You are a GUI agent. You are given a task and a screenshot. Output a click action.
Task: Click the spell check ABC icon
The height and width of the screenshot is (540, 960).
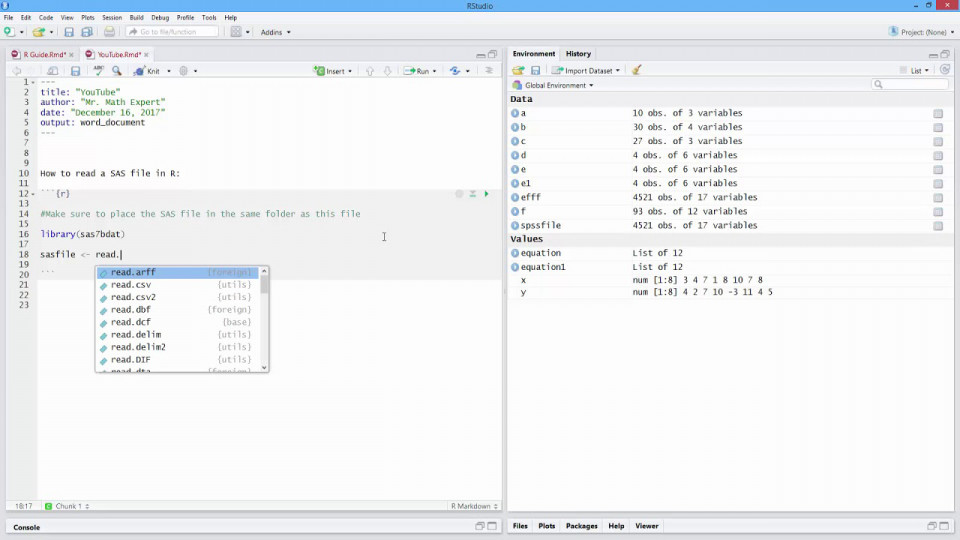point(98,71)
